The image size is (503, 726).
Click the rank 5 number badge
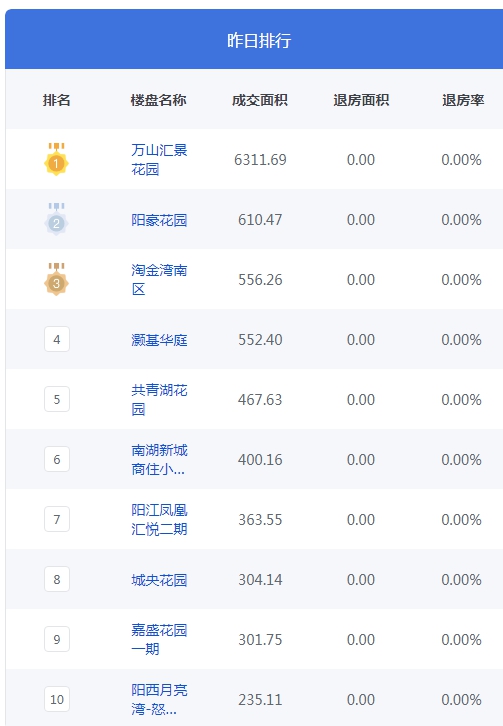(57, 399)
